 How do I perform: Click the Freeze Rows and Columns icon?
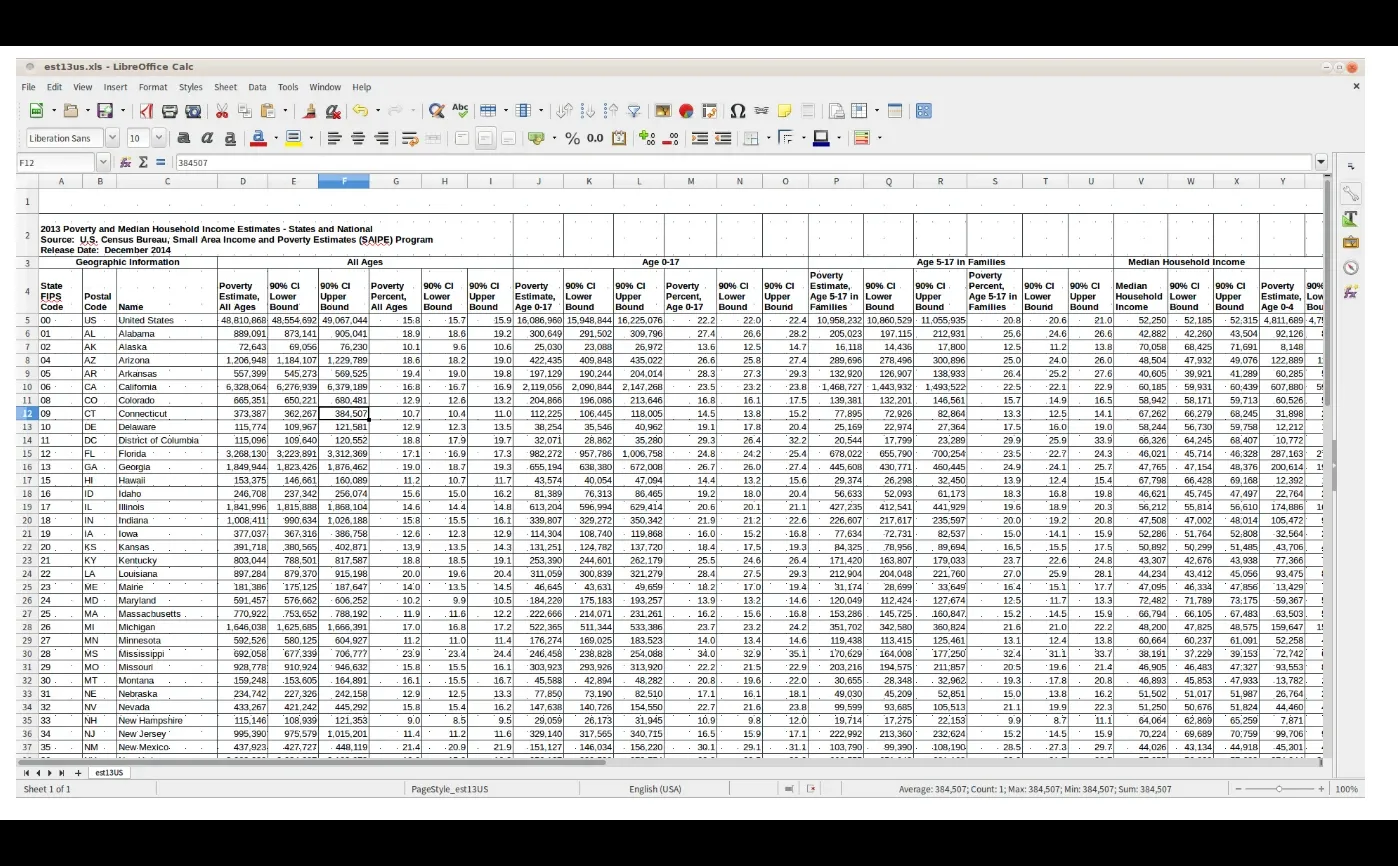tap(859, 111)
